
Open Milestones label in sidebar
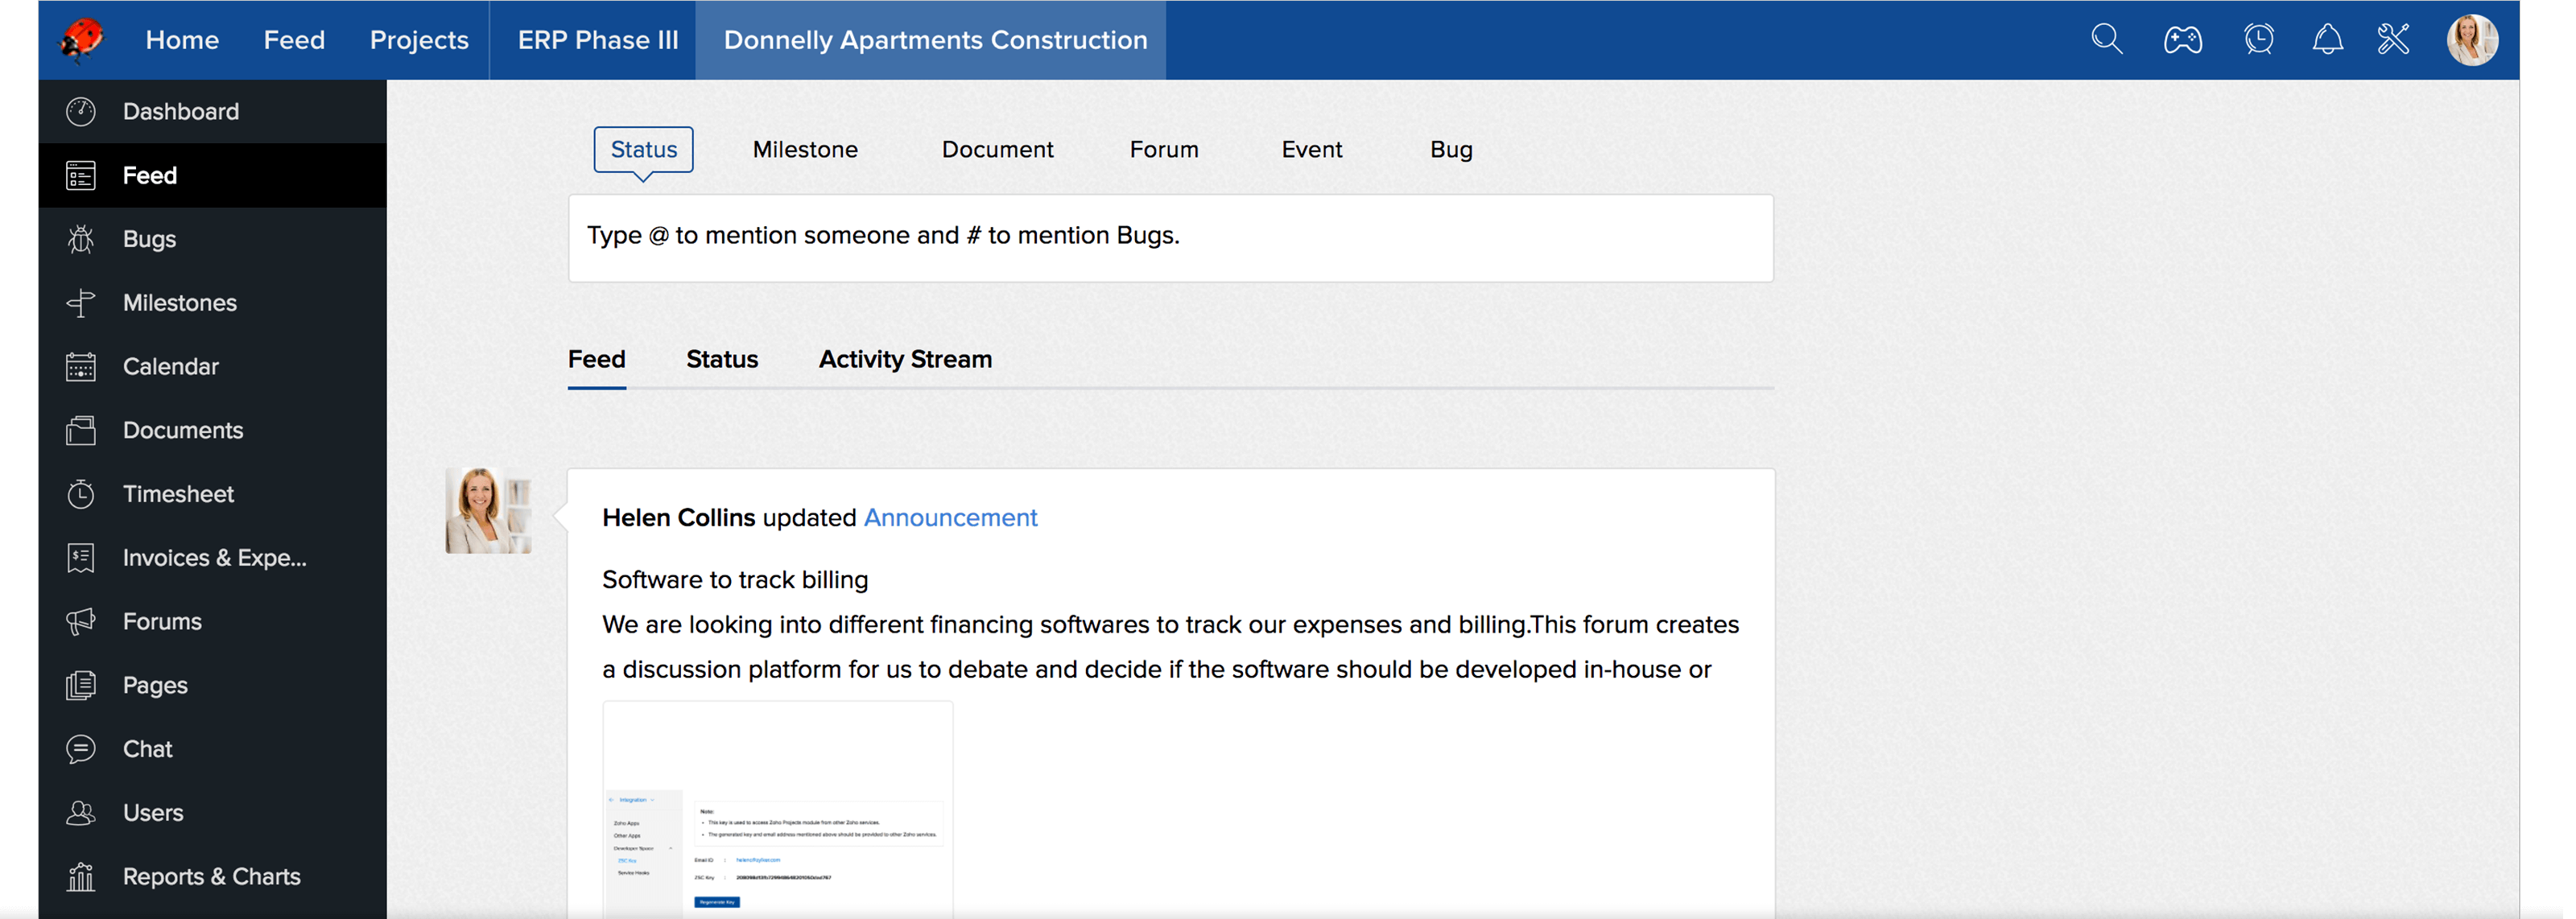(180, 303)
